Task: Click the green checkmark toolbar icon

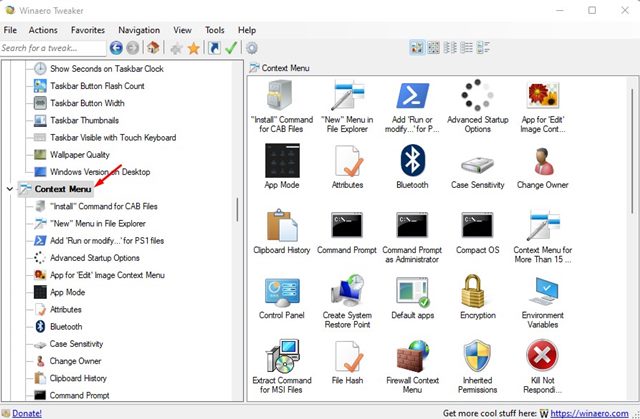Action: pos(231,47)
